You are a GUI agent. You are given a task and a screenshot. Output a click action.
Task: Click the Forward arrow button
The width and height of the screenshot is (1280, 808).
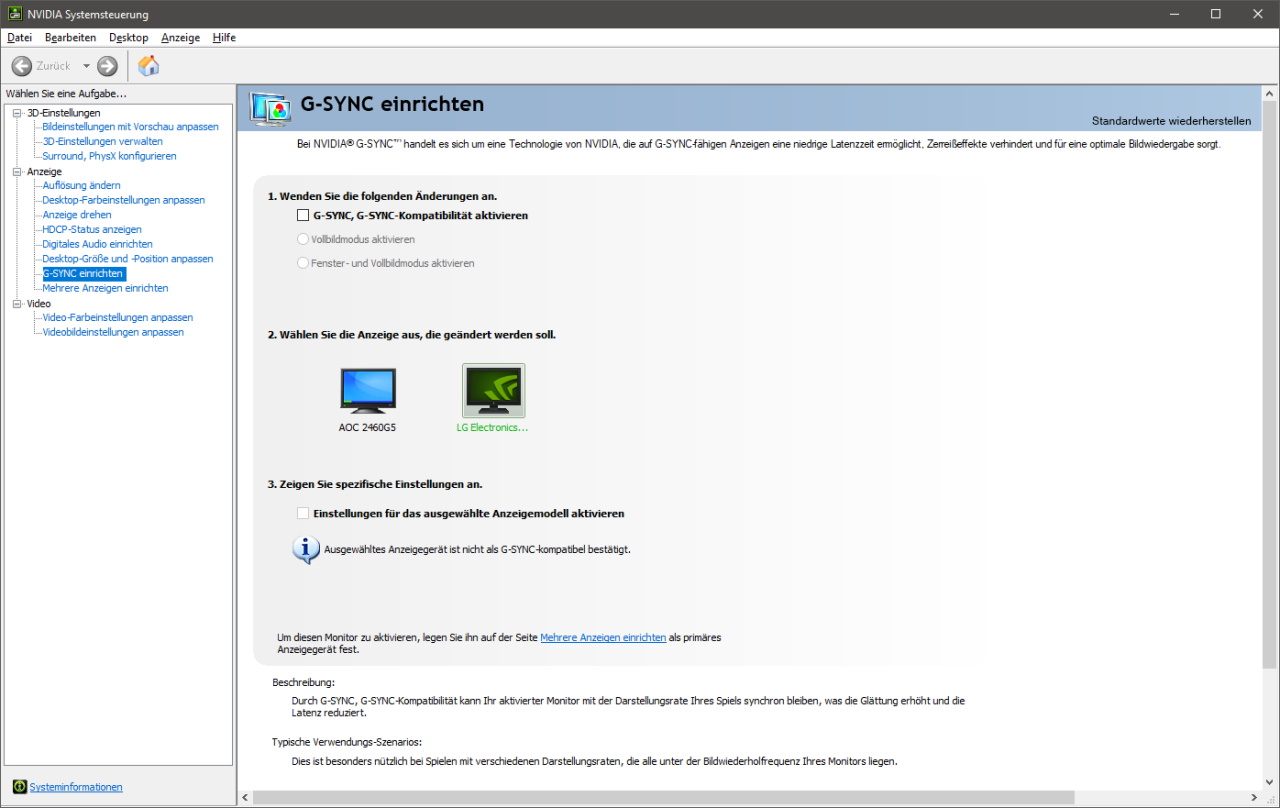[x=108, y=66]
